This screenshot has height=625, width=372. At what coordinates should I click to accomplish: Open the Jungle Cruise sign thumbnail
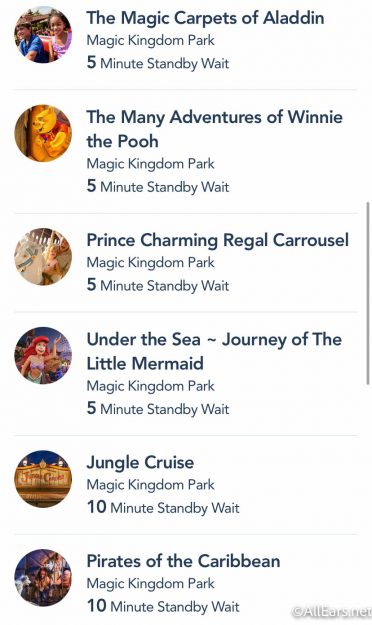43,479
